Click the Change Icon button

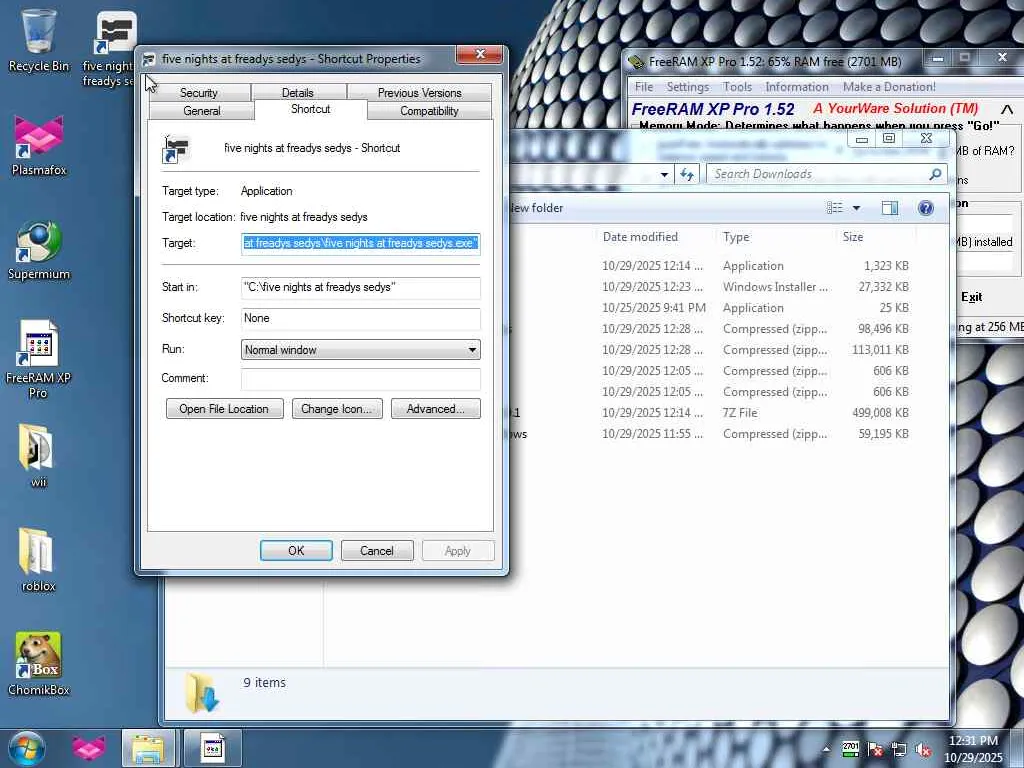coord(337,409)
